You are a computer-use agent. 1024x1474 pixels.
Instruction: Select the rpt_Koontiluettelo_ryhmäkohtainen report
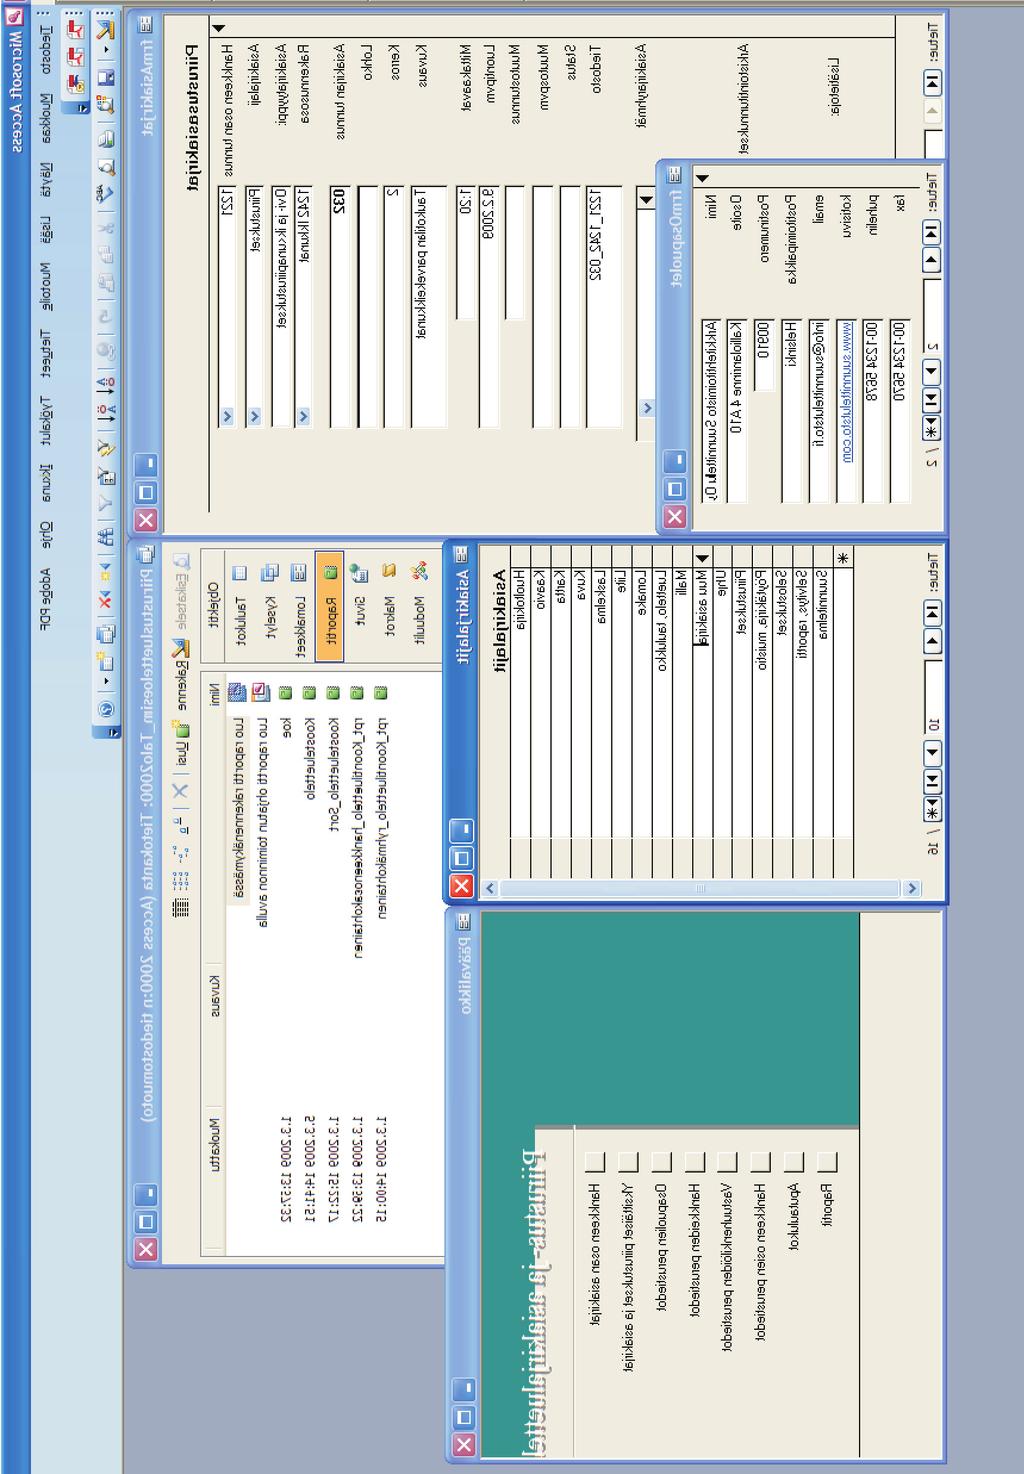[x=381, y=817]
